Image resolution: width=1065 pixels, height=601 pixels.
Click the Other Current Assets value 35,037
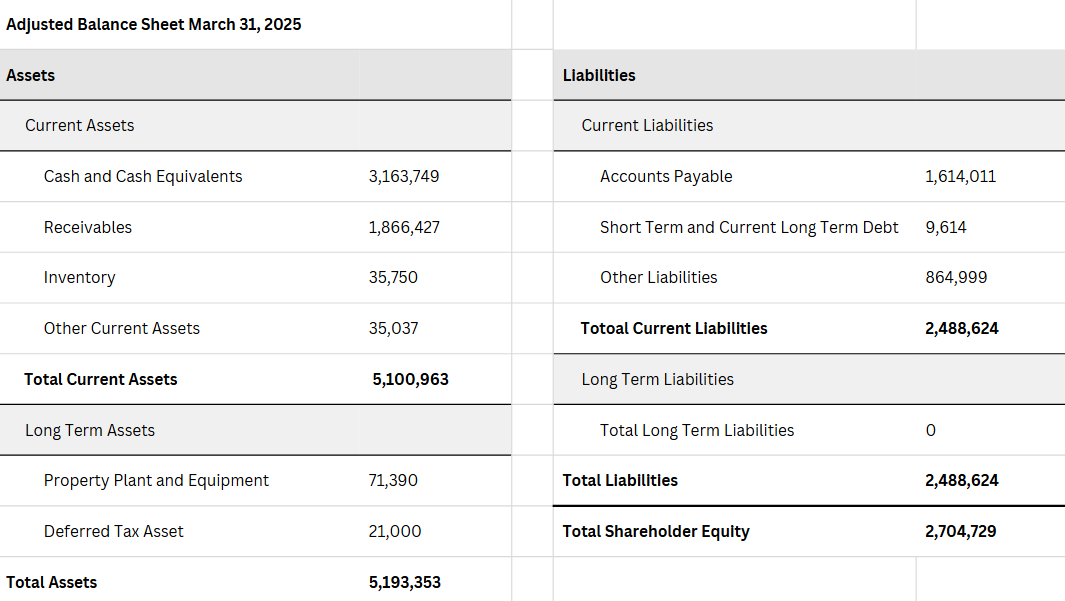coord(393,328)
